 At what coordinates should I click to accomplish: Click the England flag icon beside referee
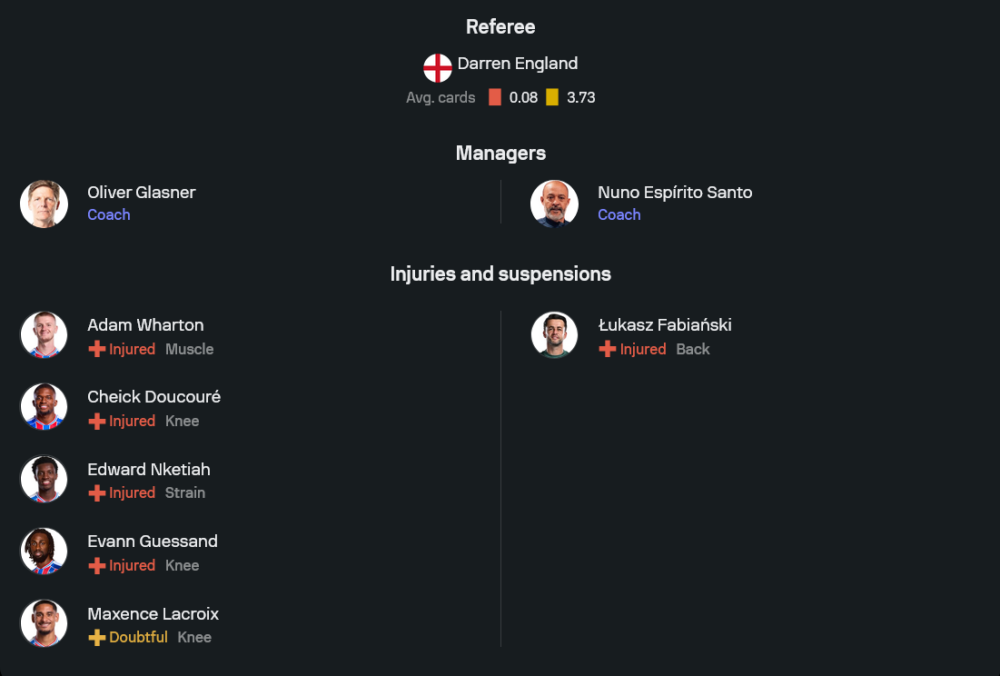[x=437, y=68]
